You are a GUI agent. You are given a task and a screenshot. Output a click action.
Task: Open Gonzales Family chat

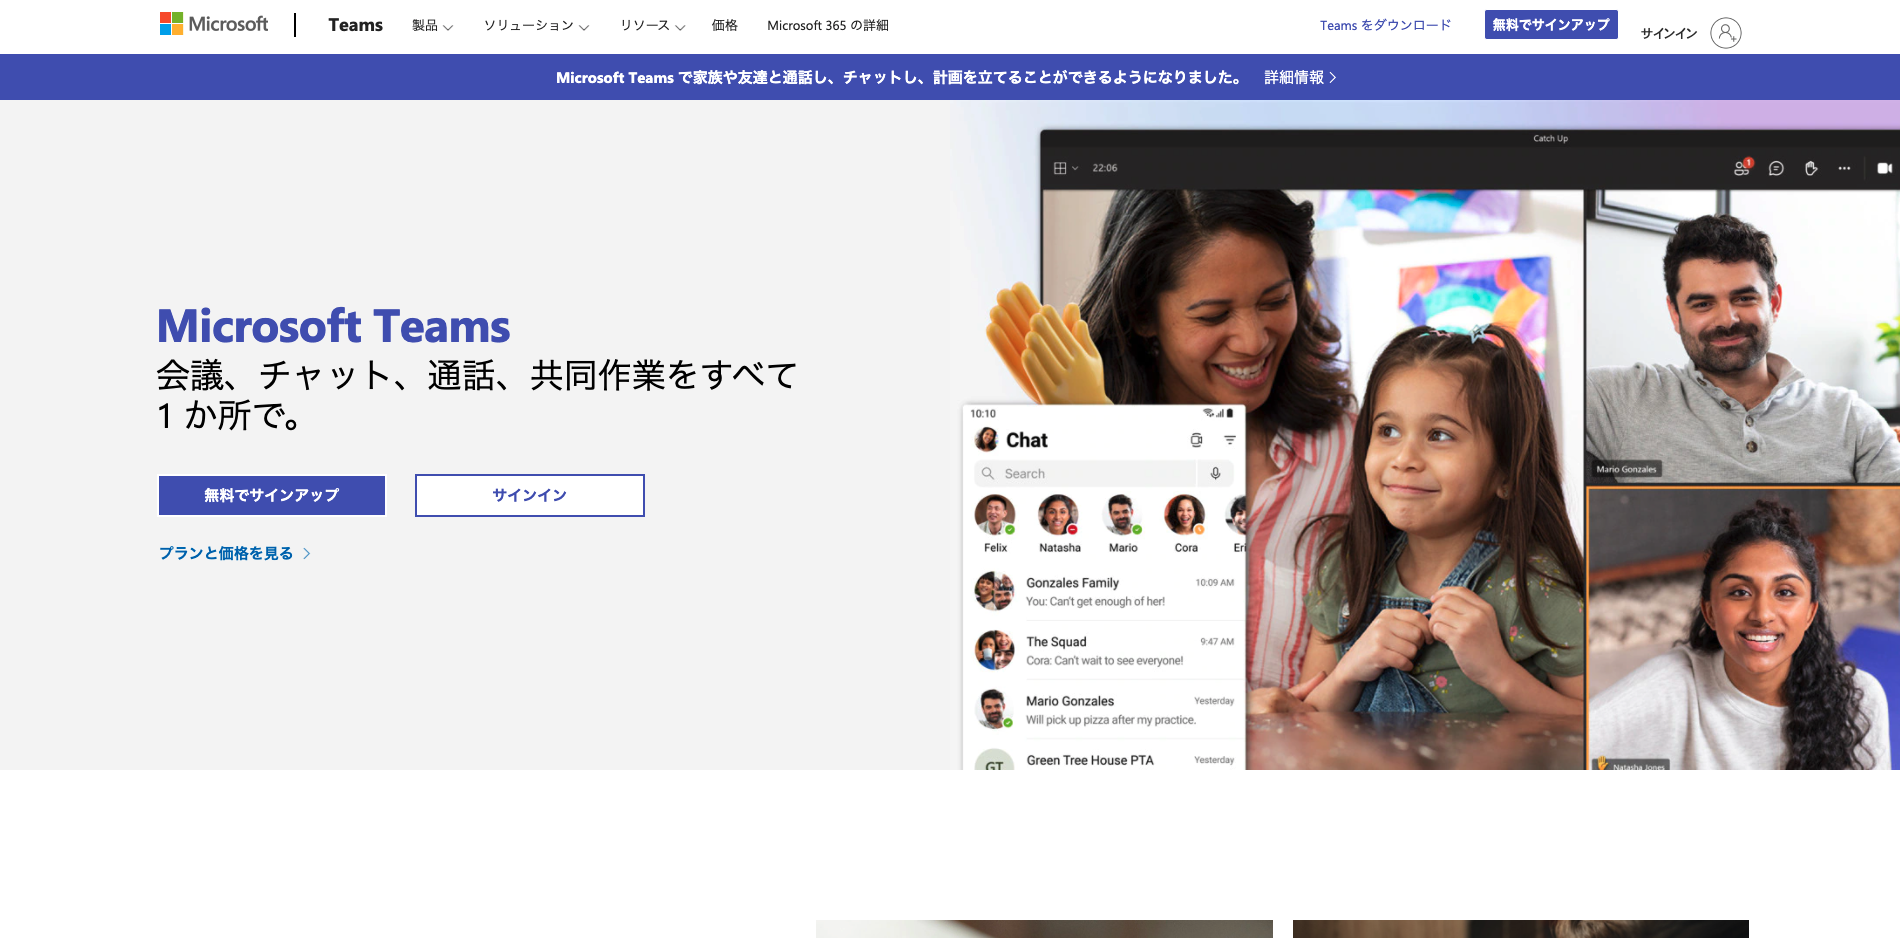tap(1104, 591)
